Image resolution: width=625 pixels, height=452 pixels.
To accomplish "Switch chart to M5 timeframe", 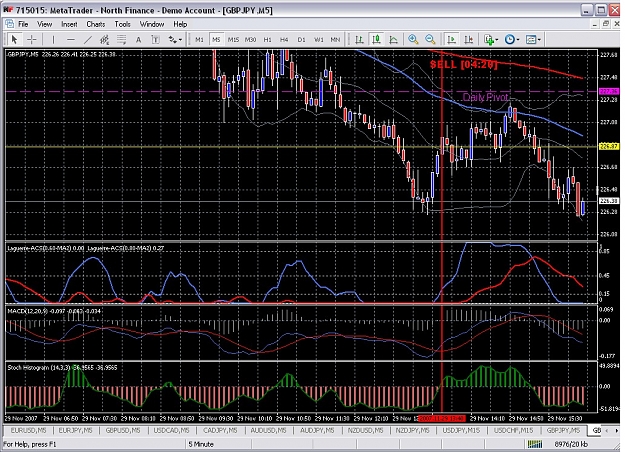I will click(x=216, y=39).
